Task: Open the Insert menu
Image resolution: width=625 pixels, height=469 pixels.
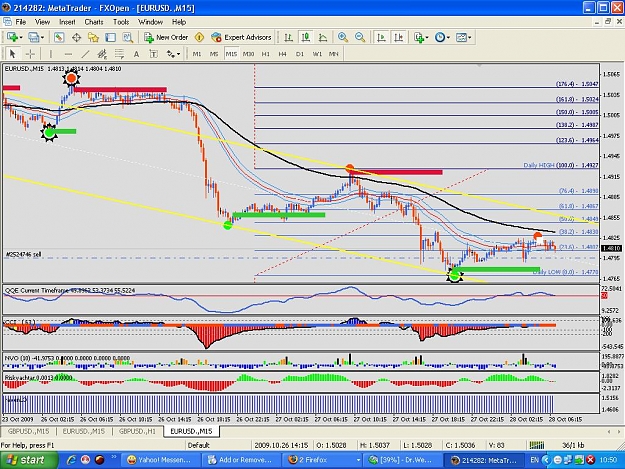Action: (67, 22)
